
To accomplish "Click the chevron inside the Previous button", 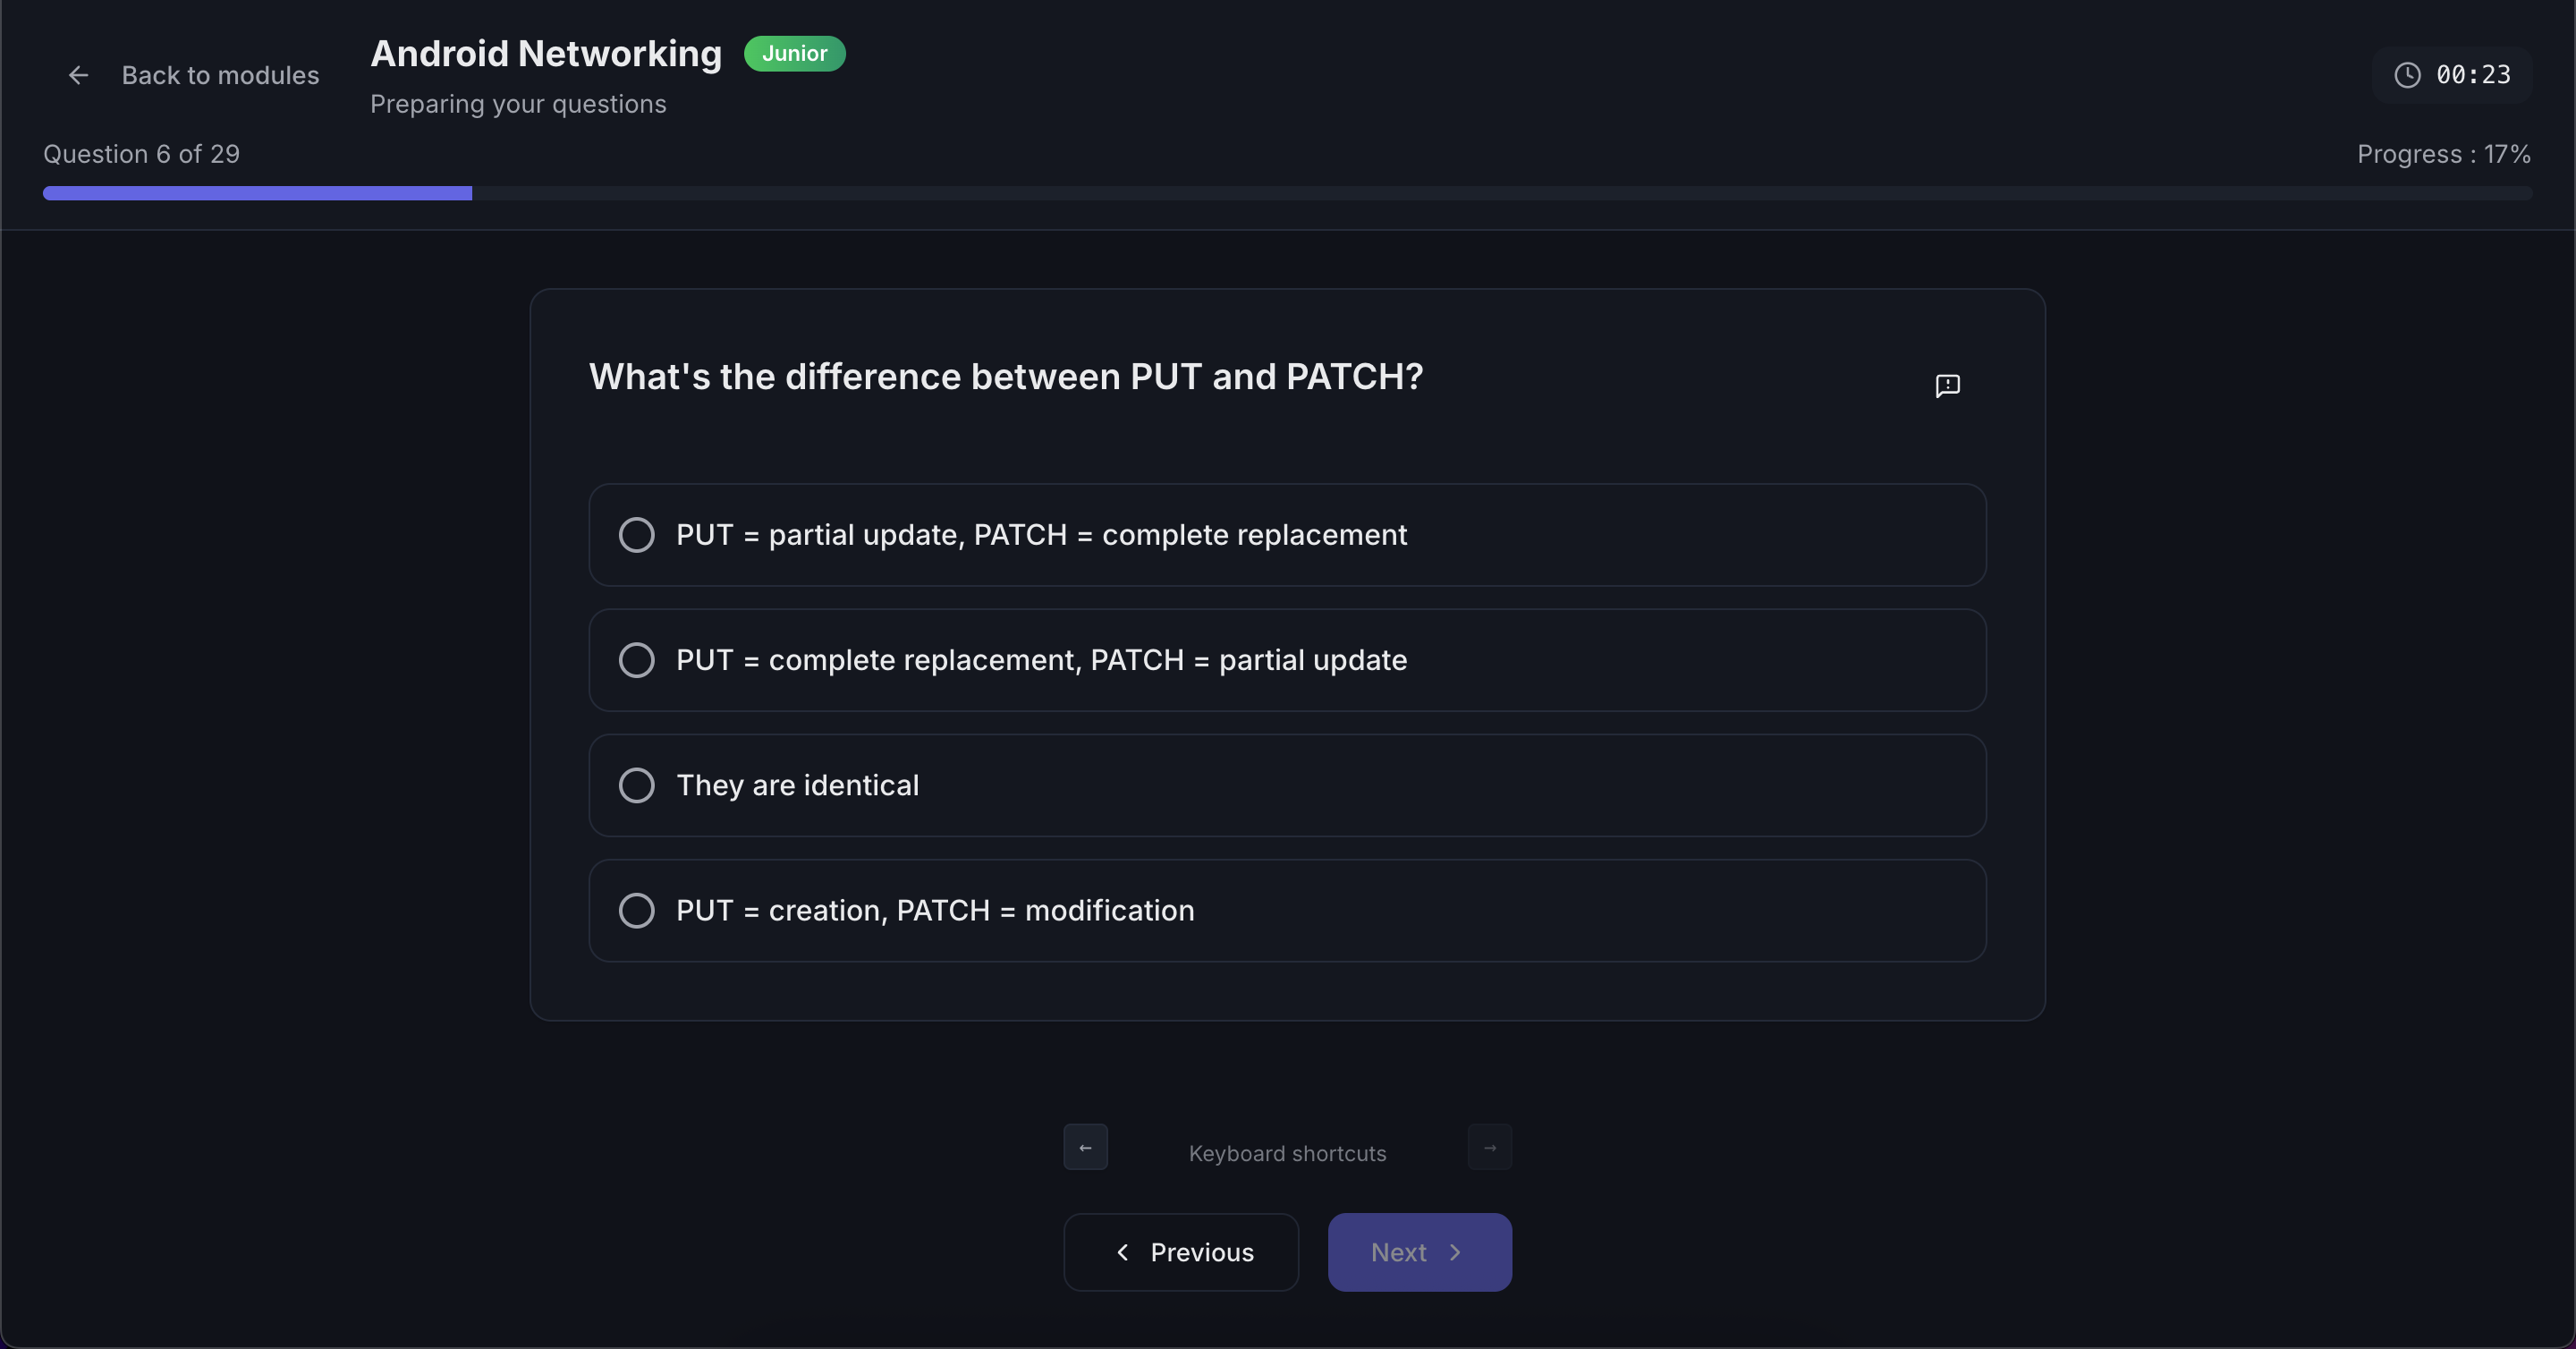I will click(x=1123, y=1252).
